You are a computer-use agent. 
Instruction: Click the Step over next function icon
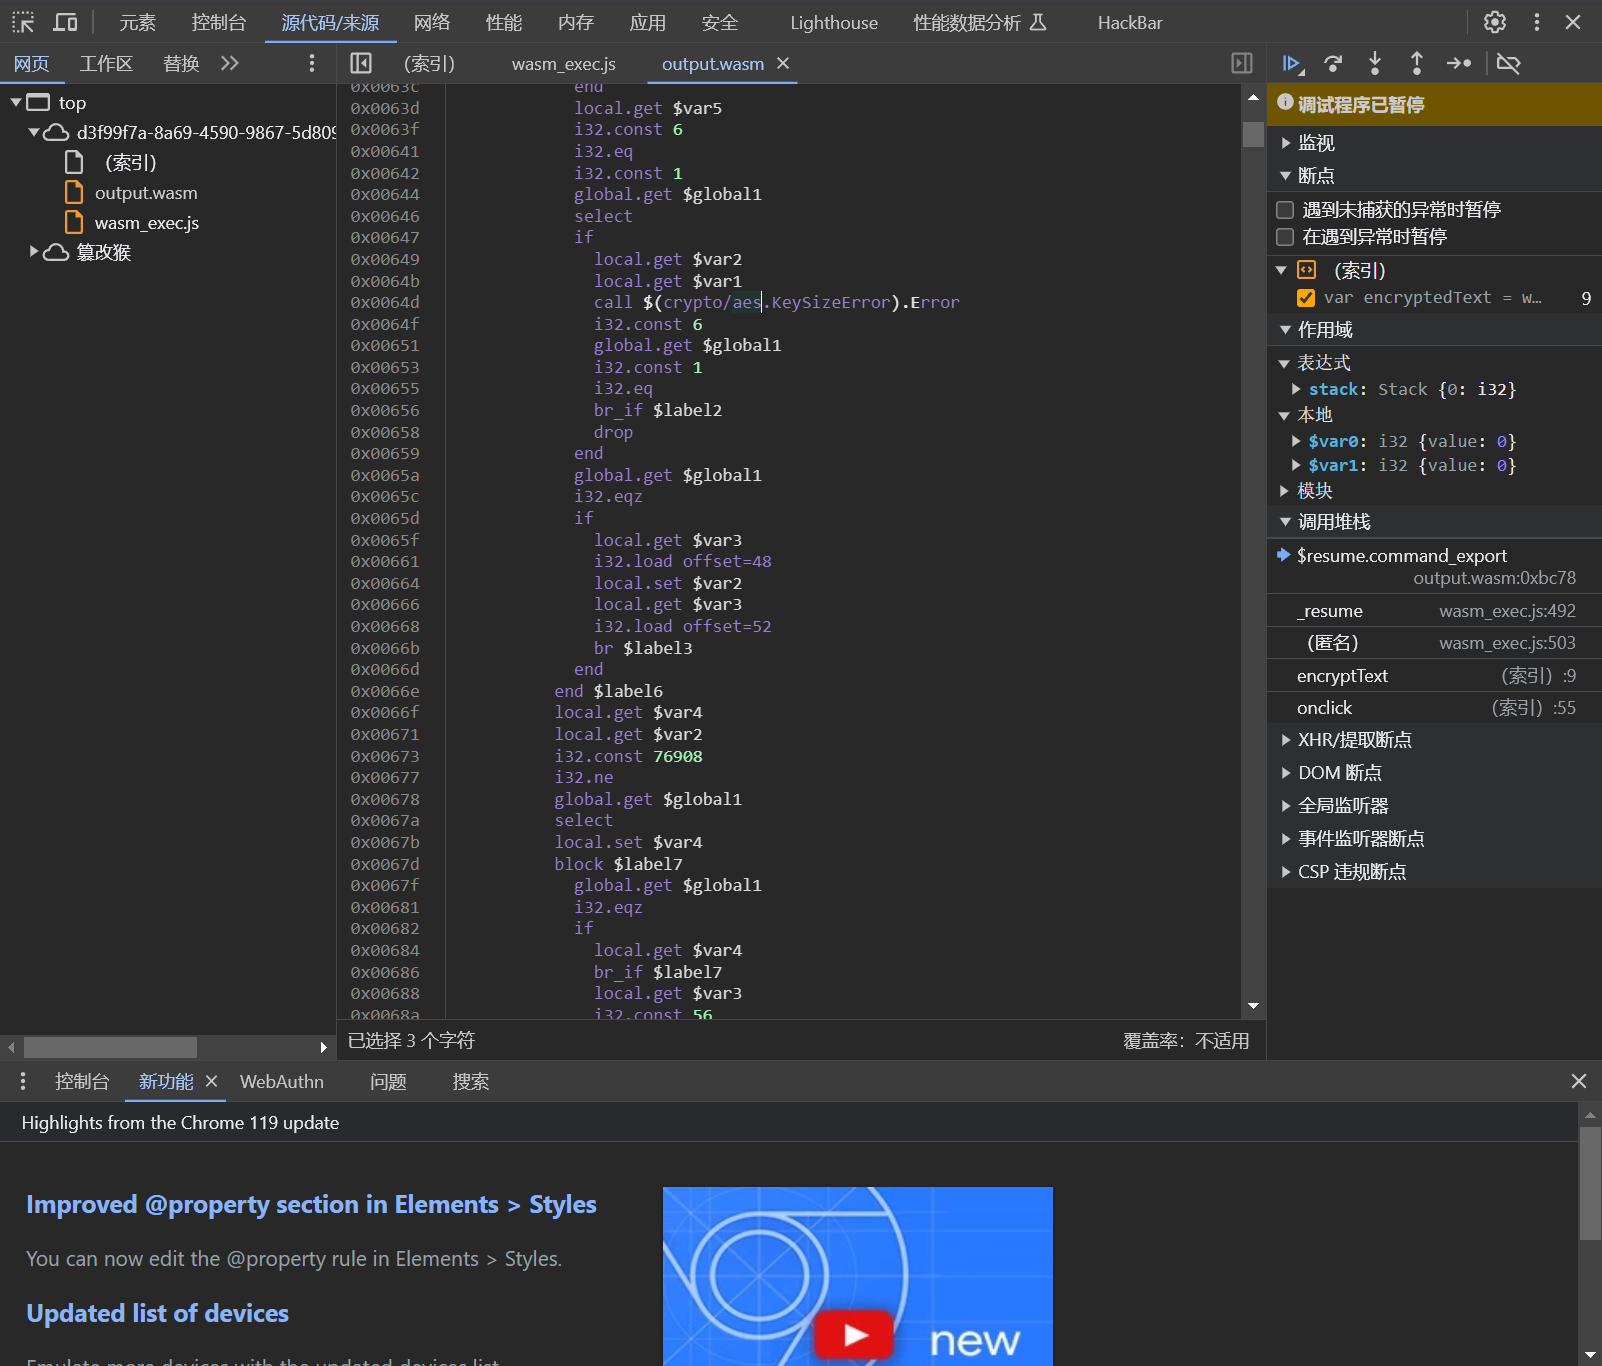[1333, 64]
